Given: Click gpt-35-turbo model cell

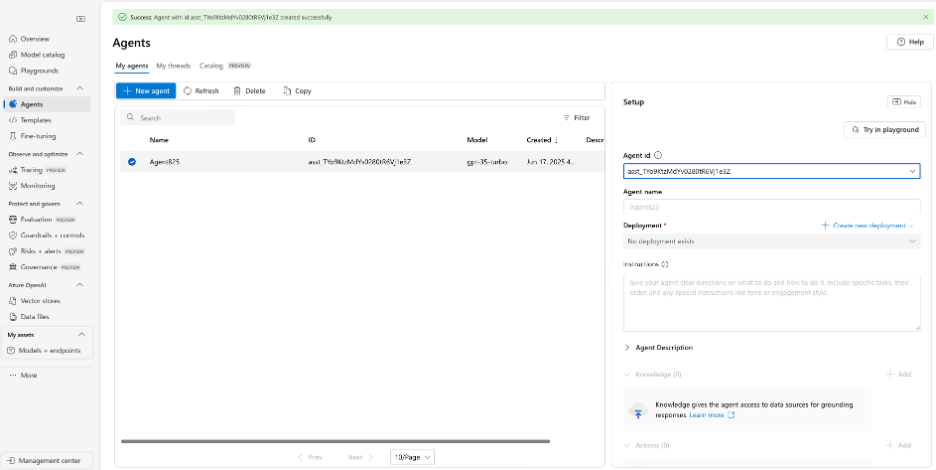Looking at the screenshot, I should click(487, 162).
